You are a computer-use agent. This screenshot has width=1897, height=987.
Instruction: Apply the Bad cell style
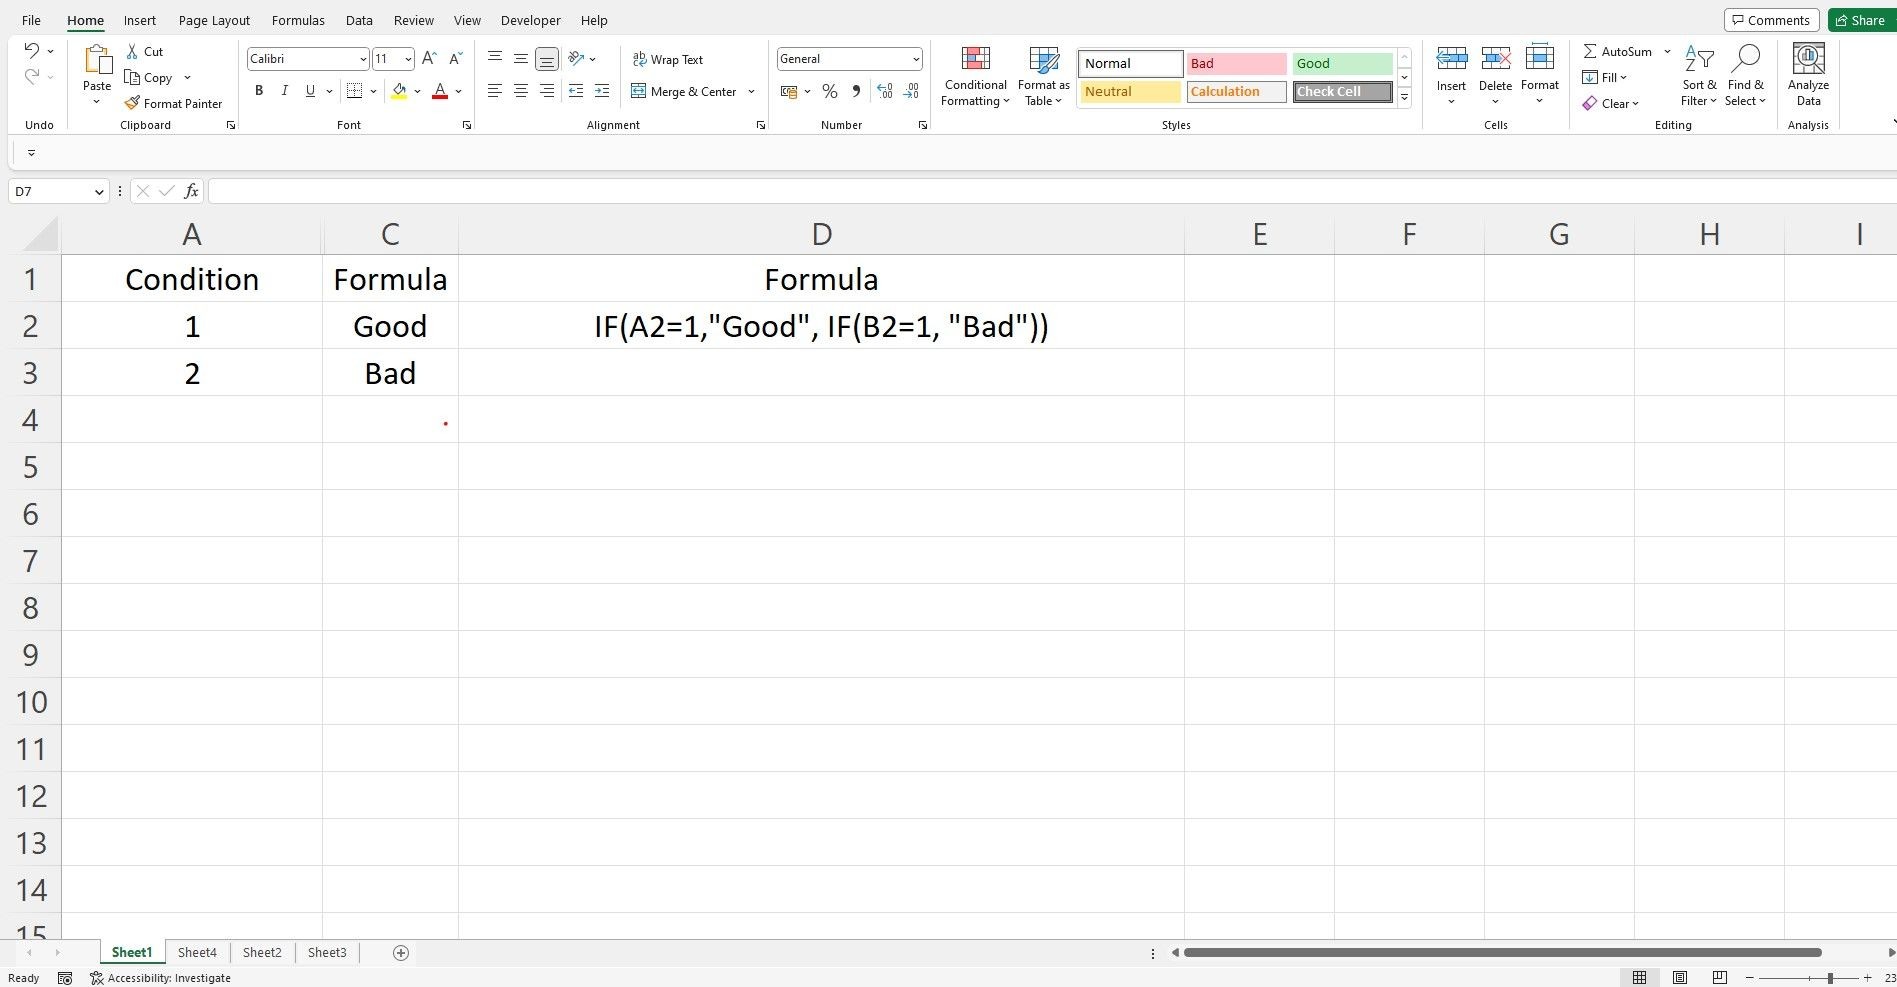pyautogui.click(x=1236, y=63)
